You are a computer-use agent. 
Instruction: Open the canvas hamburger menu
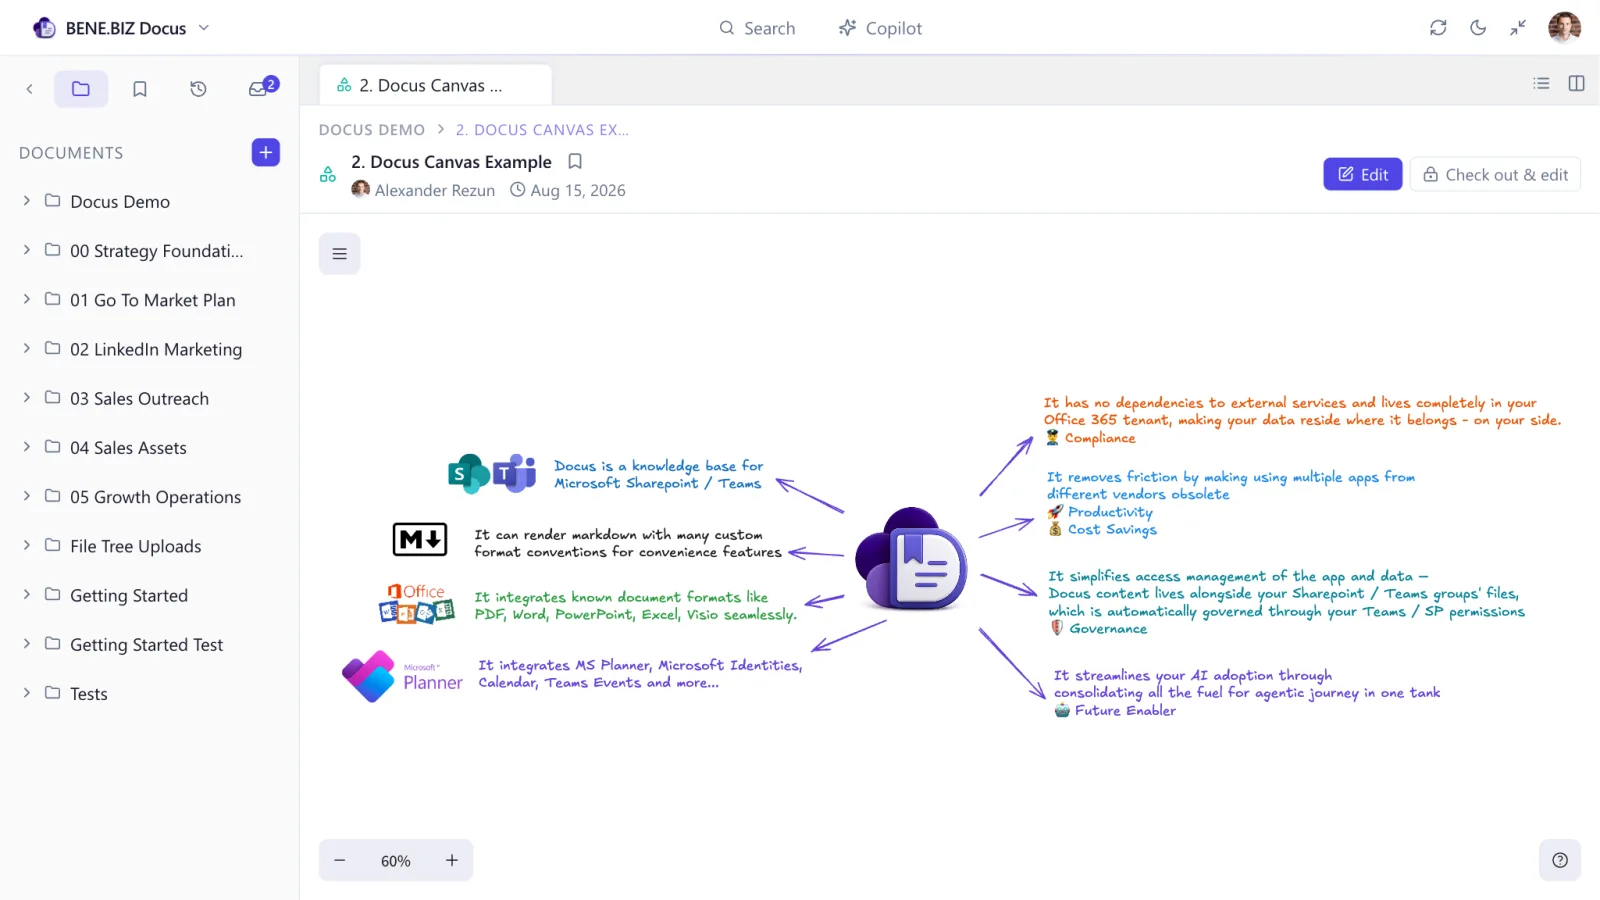coord(340,254)
